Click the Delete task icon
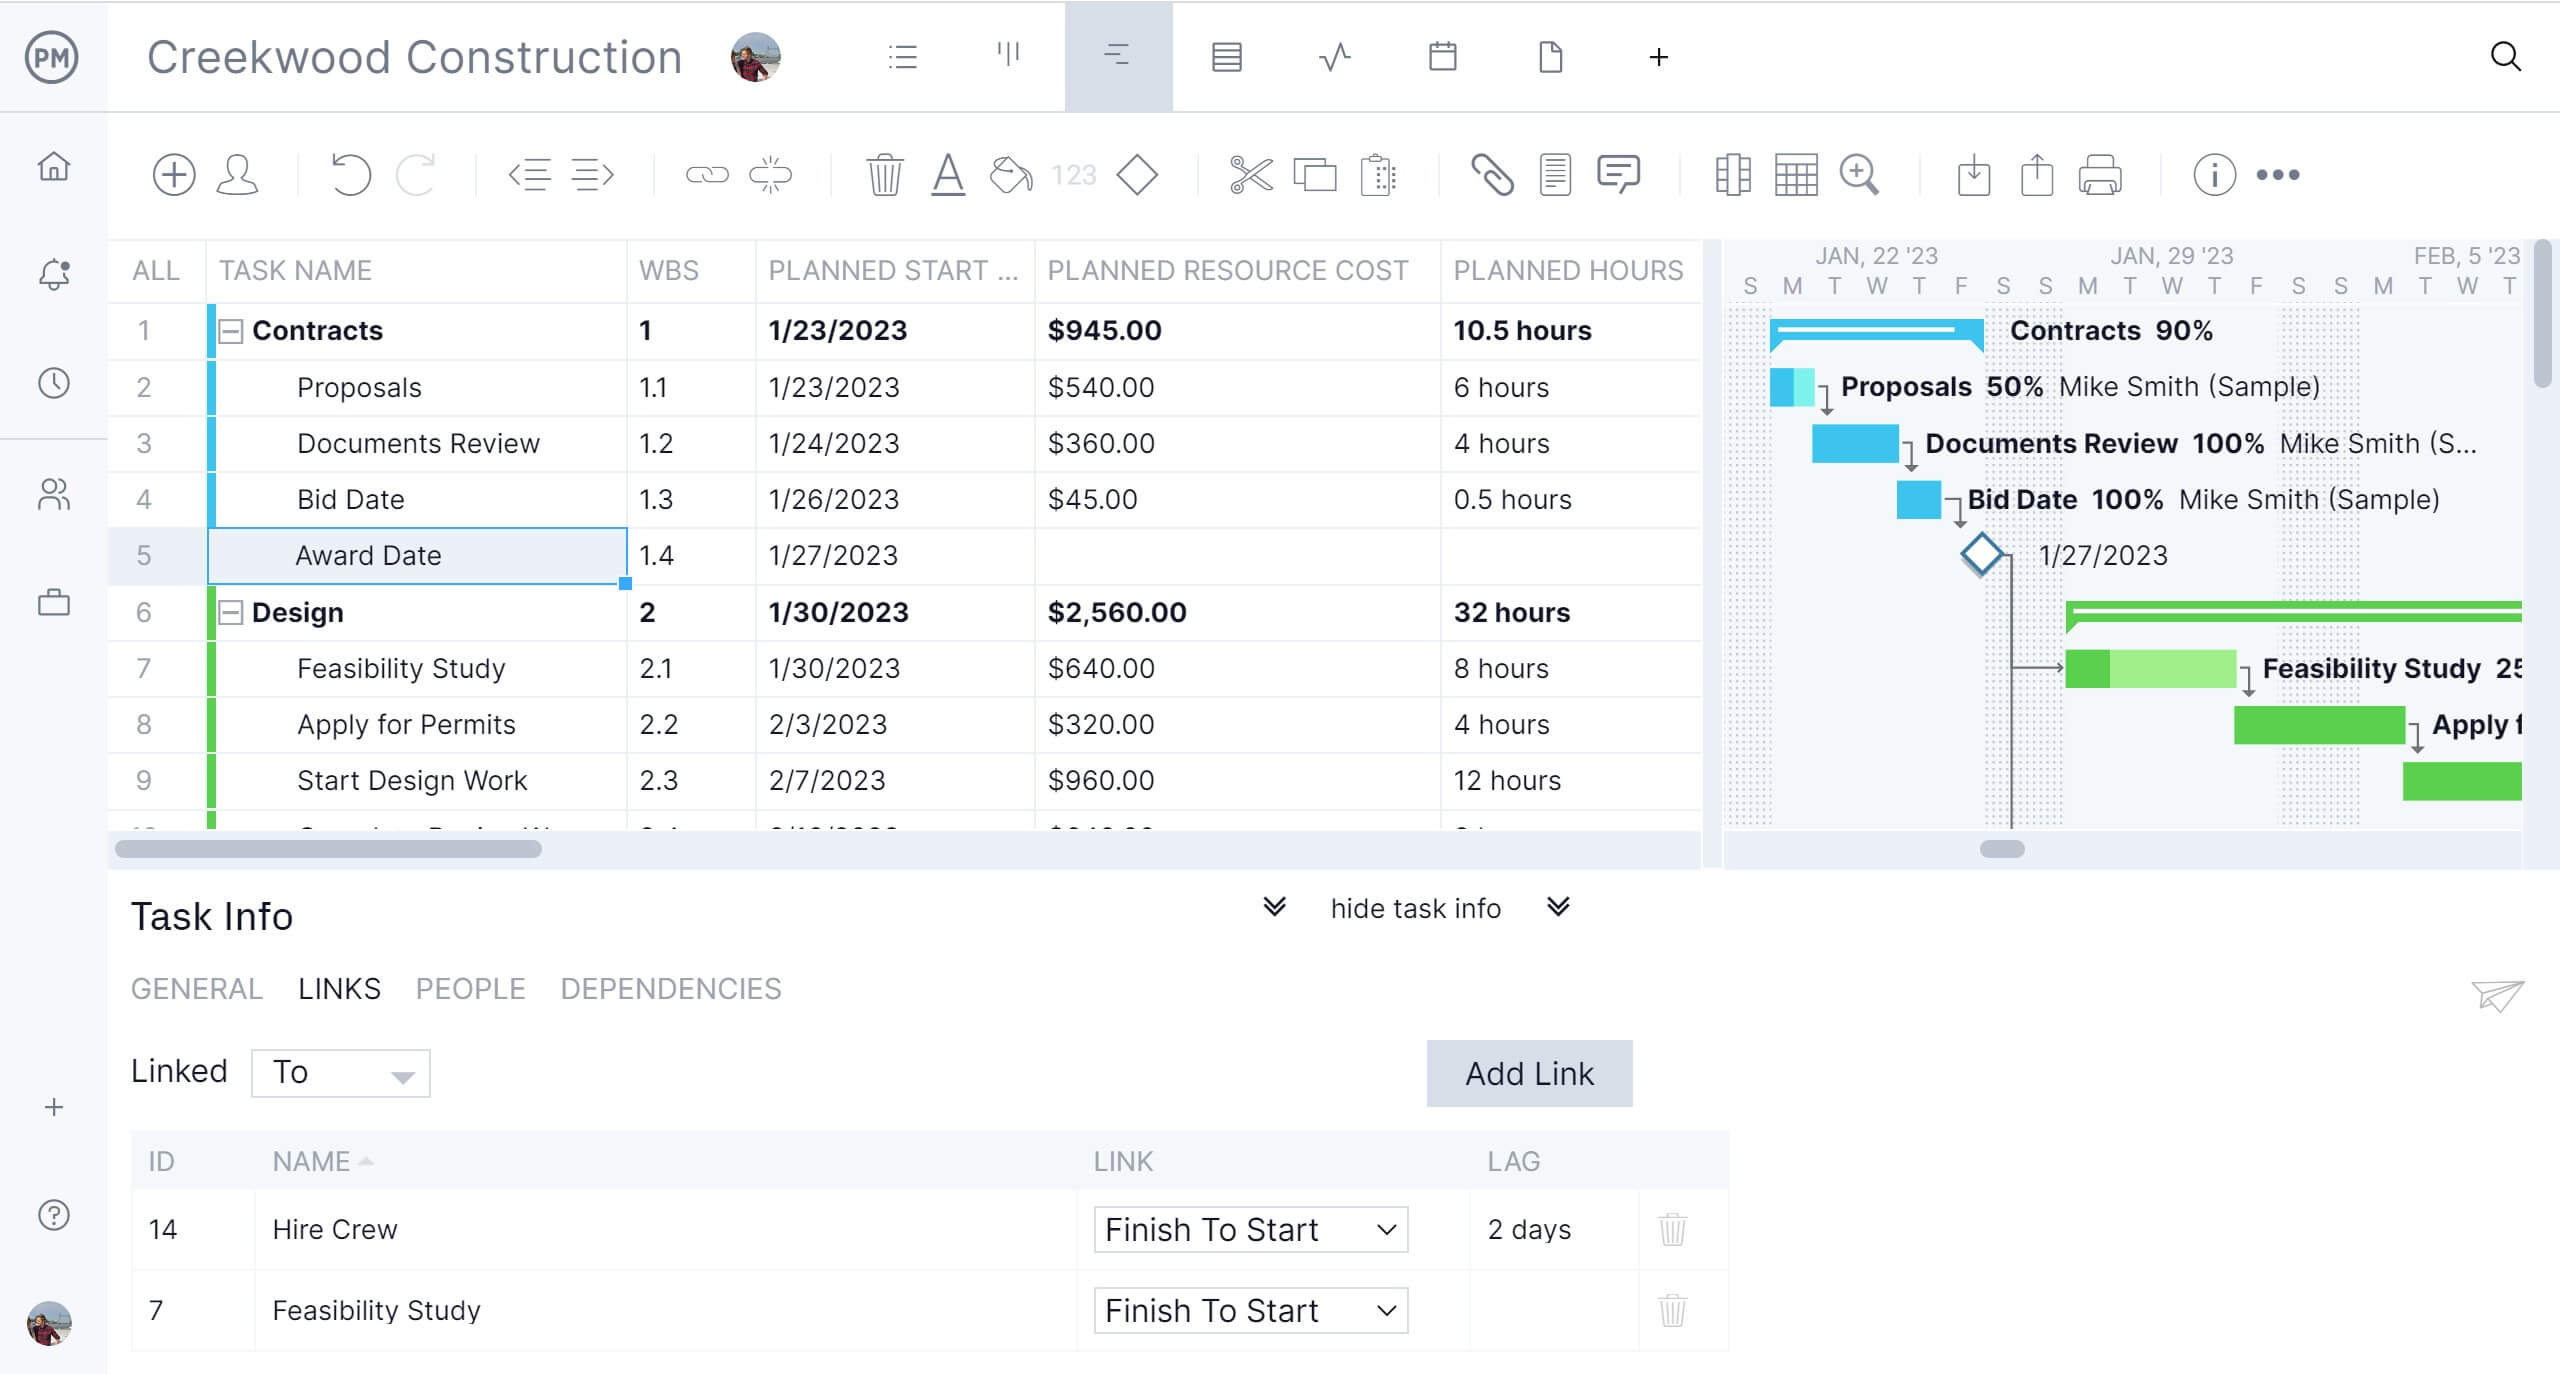The height and width of the screenshot is (1374, 2560). pos(884,174)
